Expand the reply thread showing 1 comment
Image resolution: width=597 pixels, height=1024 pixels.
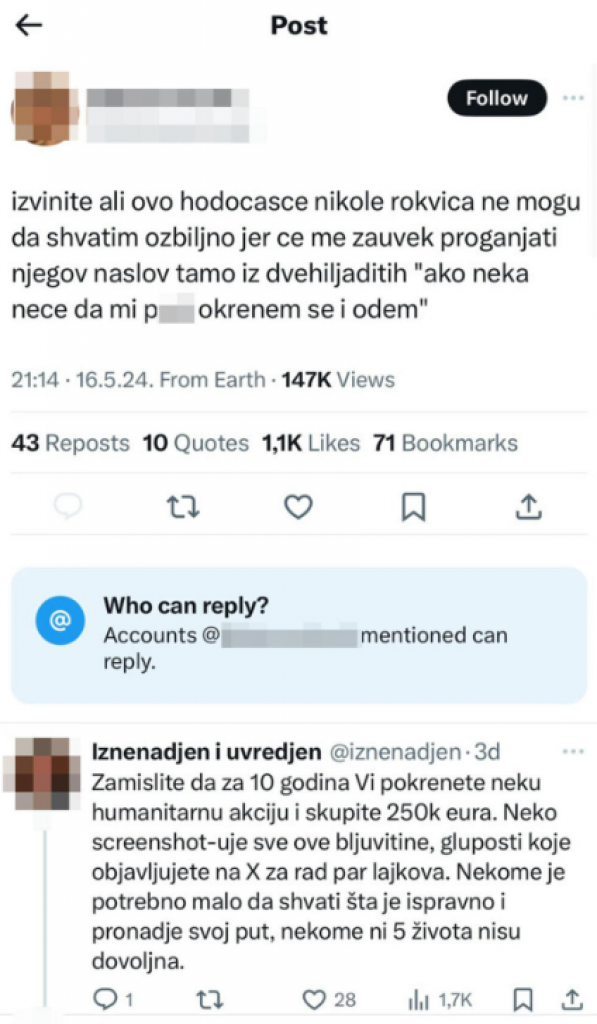[x=107, y=998]
